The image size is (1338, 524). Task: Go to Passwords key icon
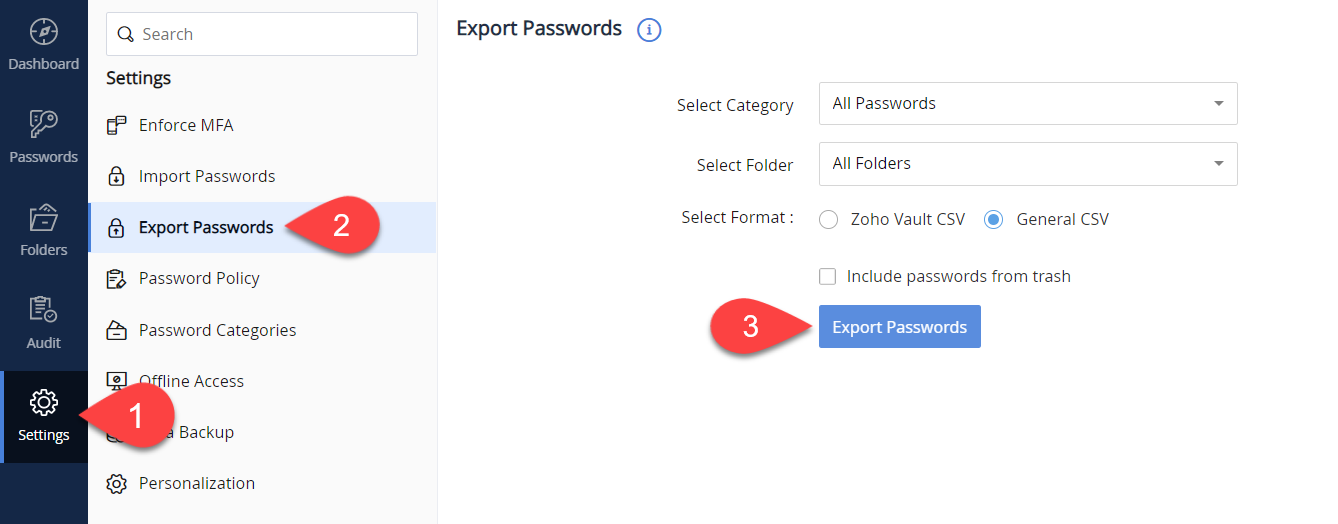[x=43, y=124]
